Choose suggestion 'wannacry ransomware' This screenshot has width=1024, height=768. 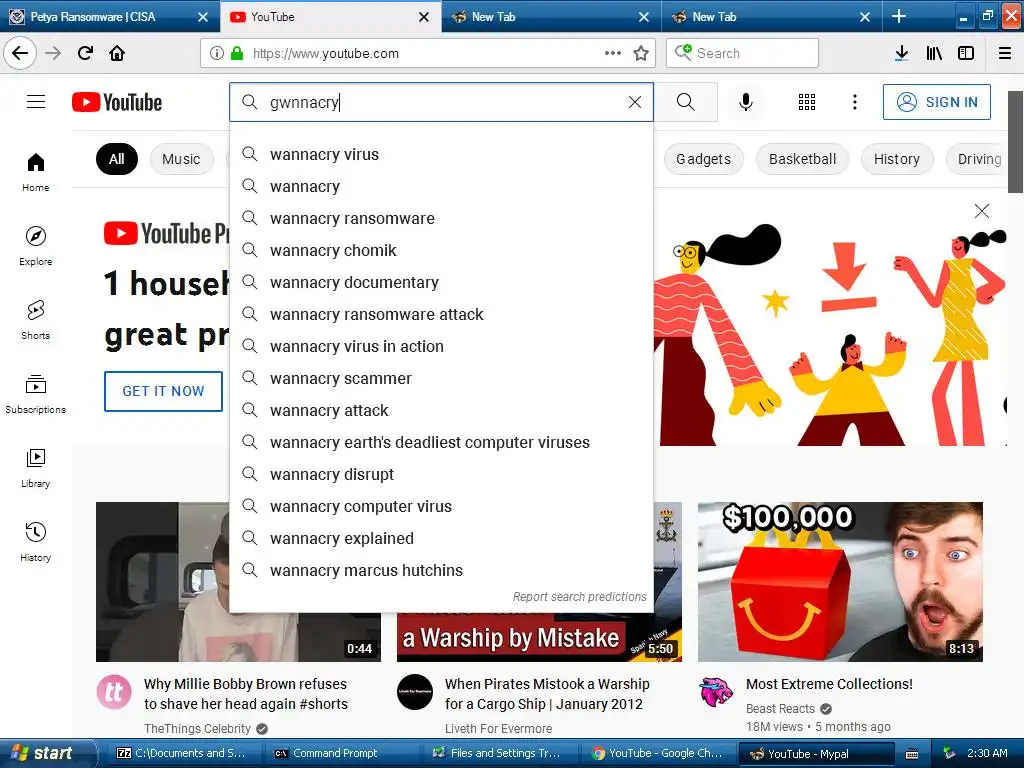pos(441,219)
